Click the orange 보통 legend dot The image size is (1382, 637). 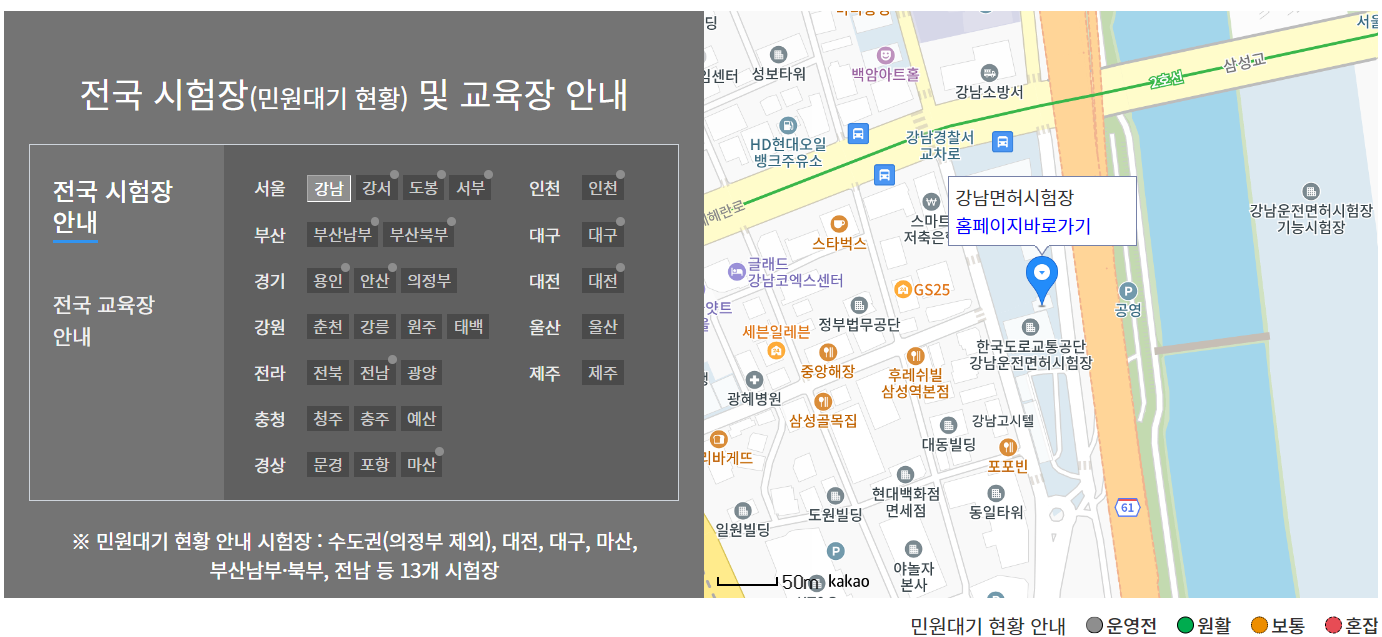pos(1259,626)
